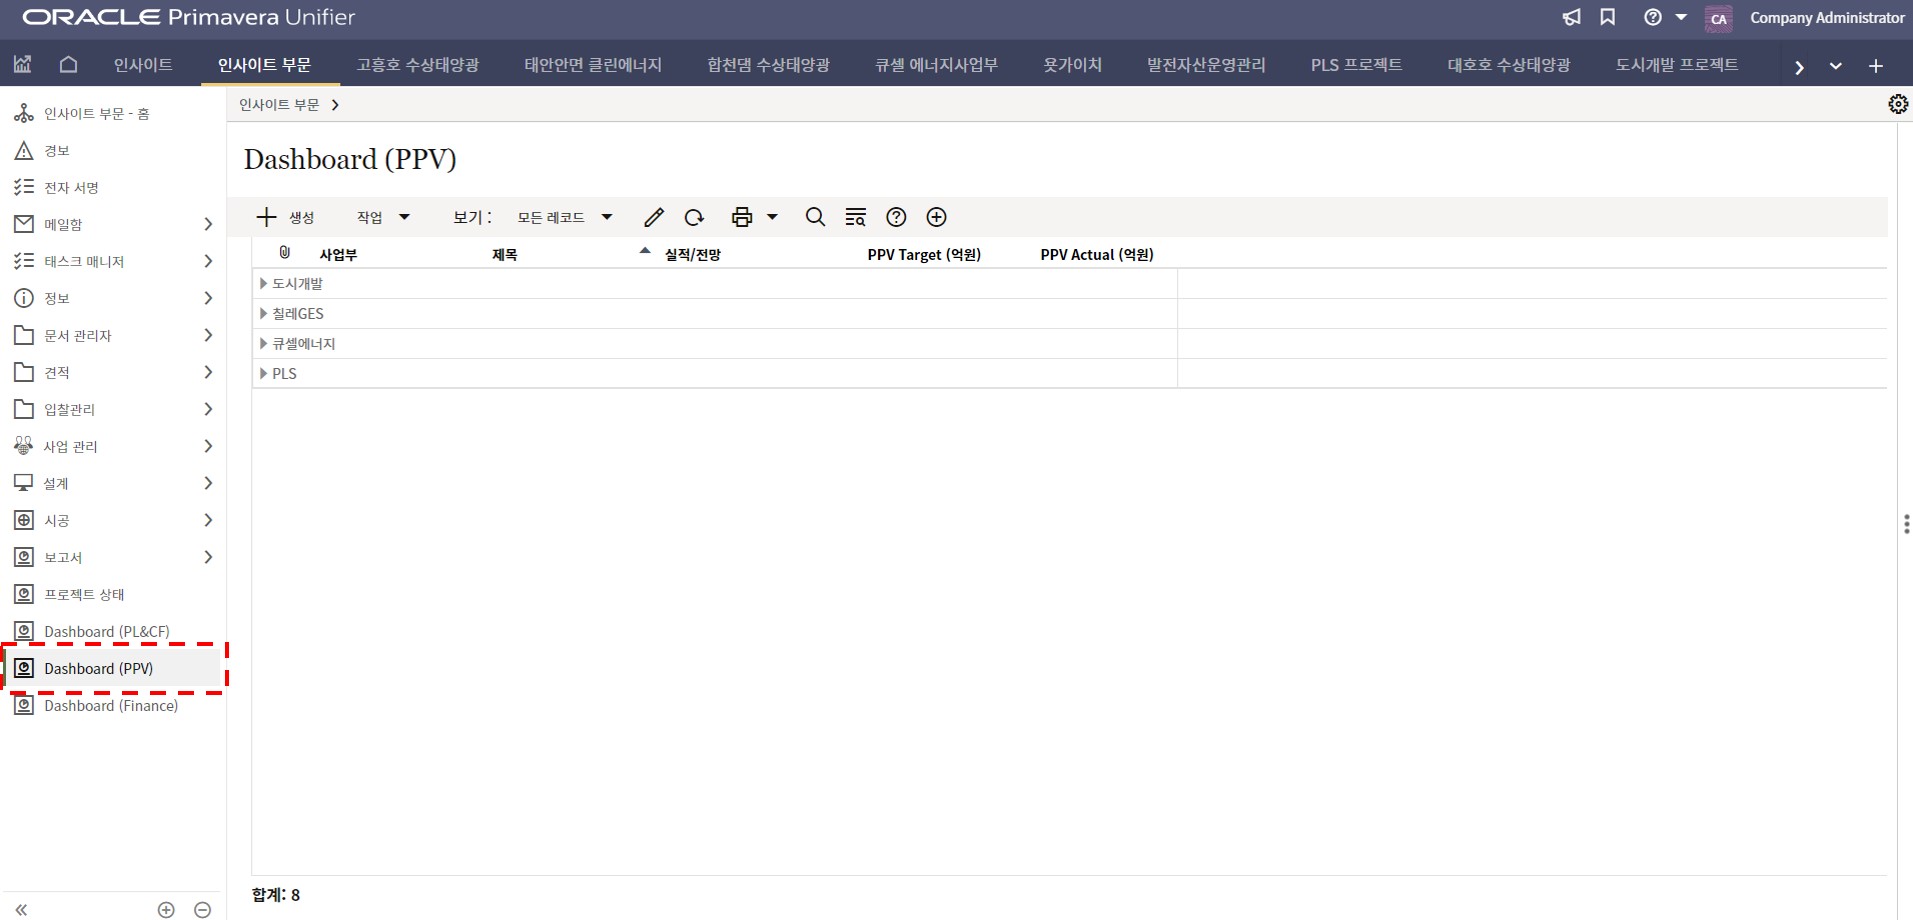Open the find-on-page list search icon

pos(855,217)
